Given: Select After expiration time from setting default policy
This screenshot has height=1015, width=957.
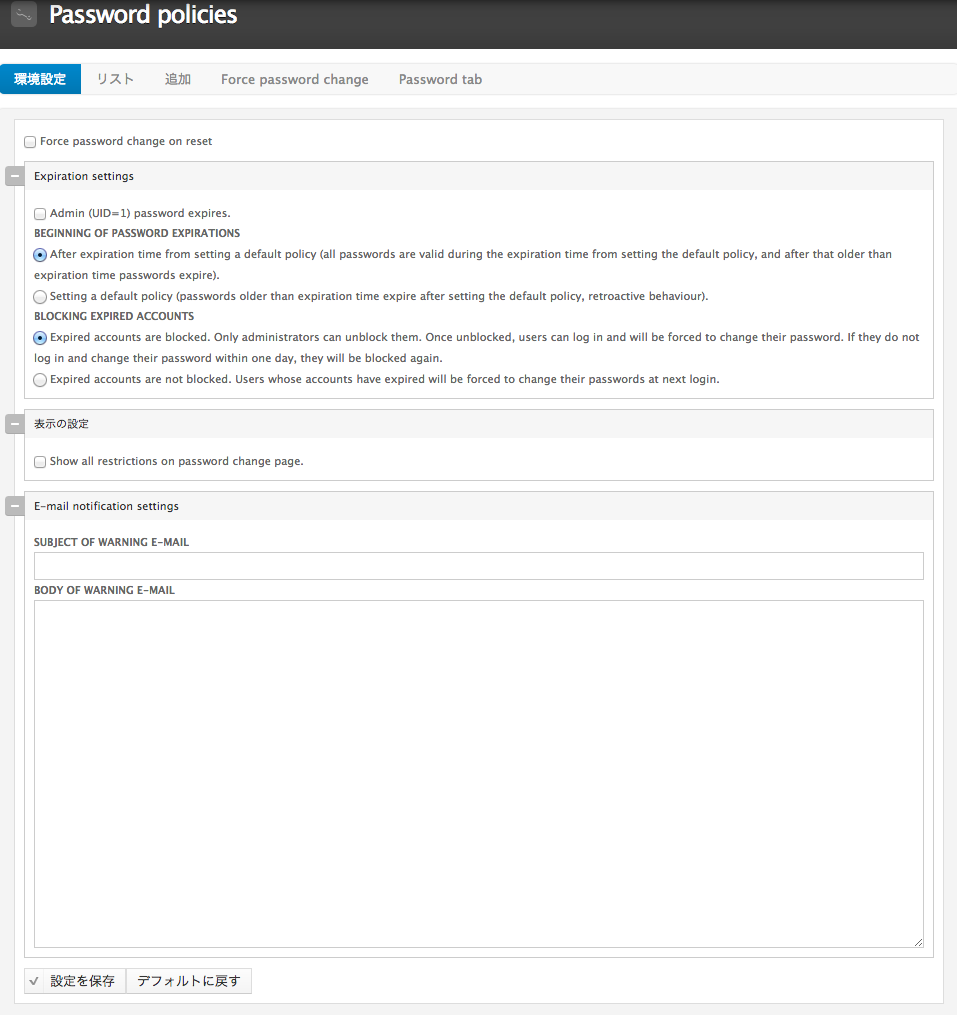Looking at the screenshot, I should click(x=40, y=255).
